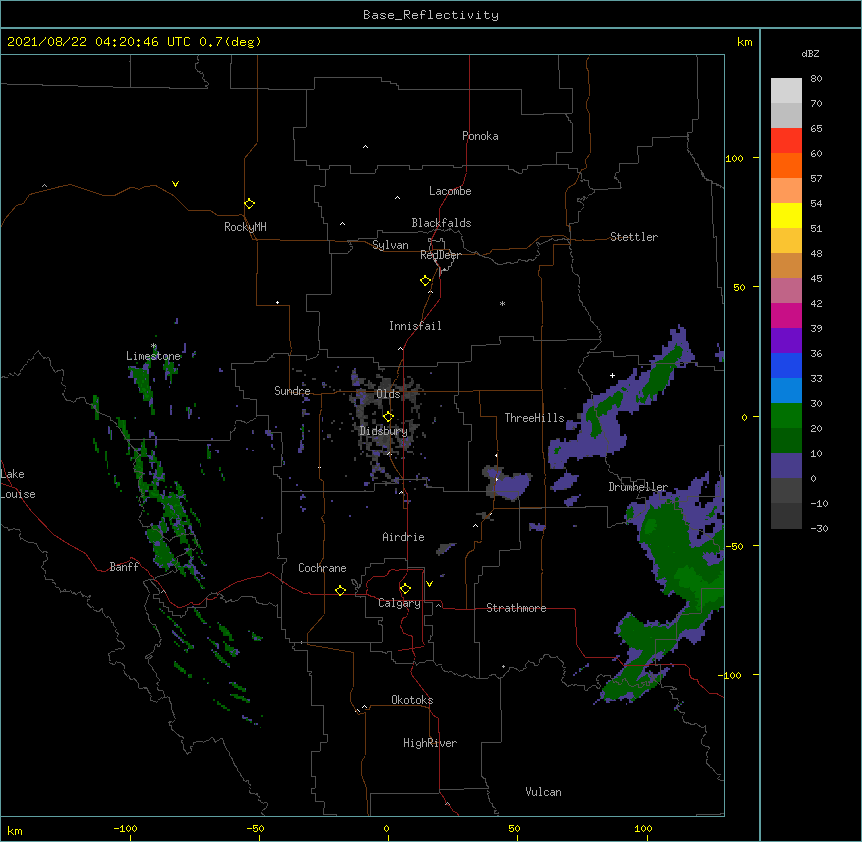The image size is (862, 842).
Task: Click the green 30 dBZ color swatch
Action: coord(786,416)
